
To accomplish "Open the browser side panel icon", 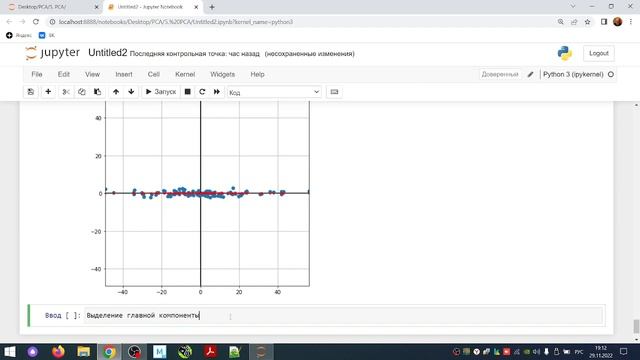I will [x=604, y=22].
